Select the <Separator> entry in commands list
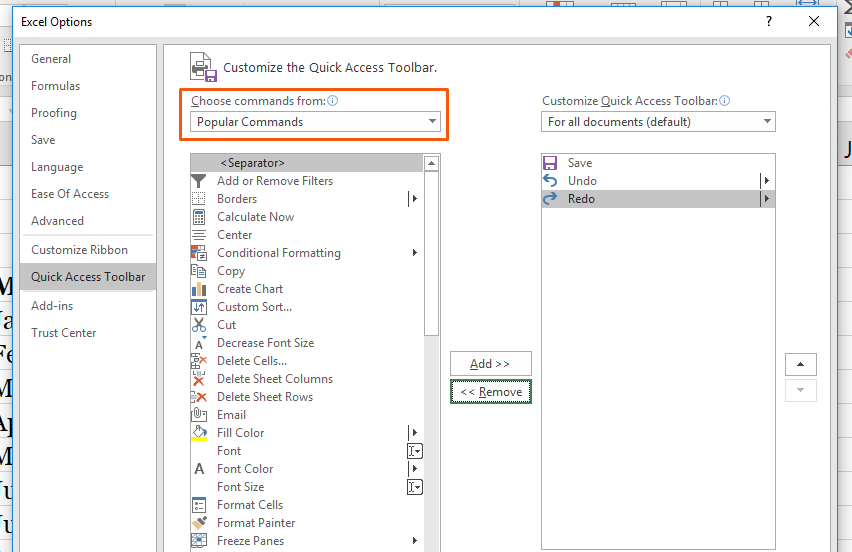 click(x=306, y=163)
